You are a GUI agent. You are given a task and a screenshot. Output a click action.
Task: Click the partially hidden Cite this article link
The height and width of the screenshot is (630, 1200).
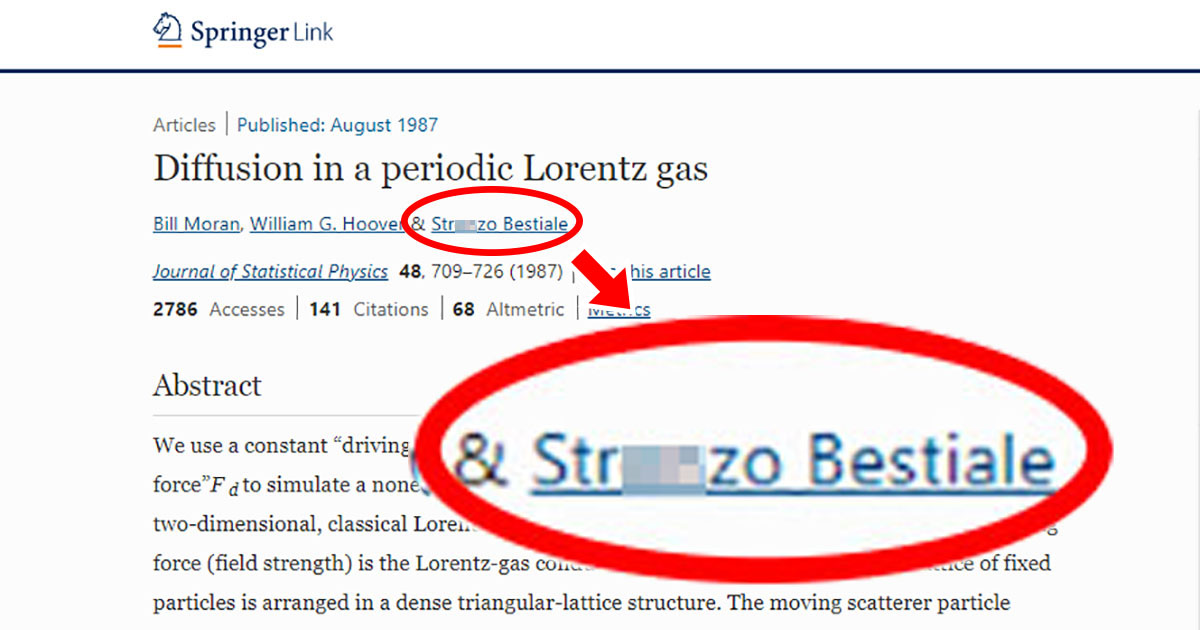point(668,272)
